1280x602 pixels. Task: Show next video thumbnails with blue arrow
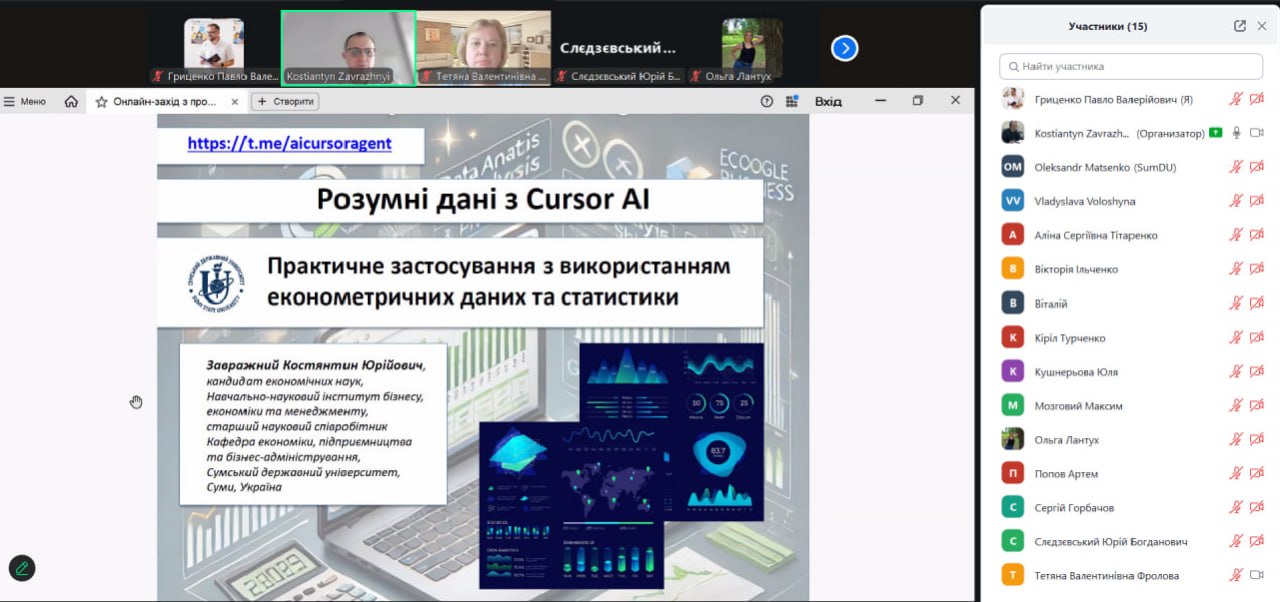click(x=845, y=48)
